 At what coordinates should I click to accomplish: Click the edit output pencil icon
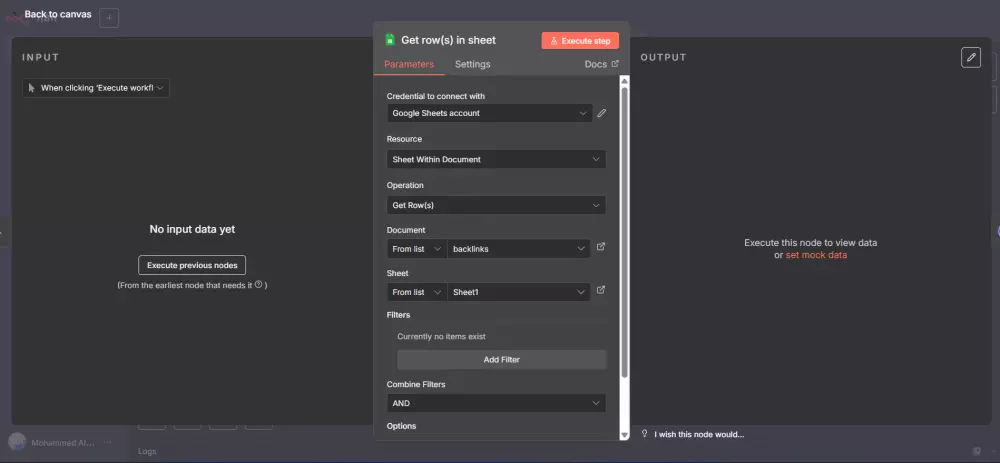(971, 57)
